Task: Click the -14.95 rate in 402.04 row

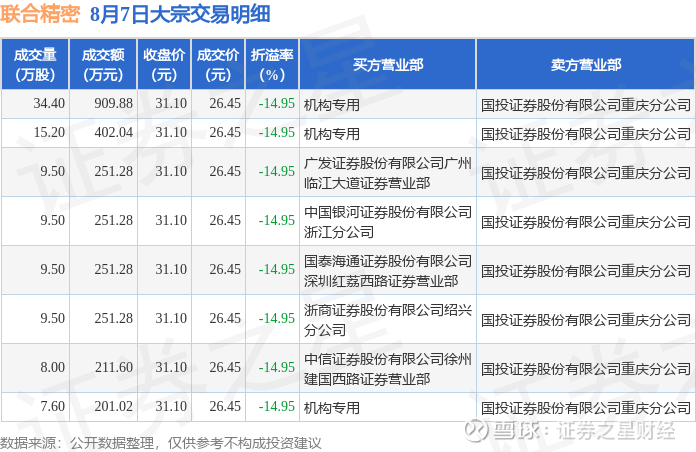Action: 277,132
